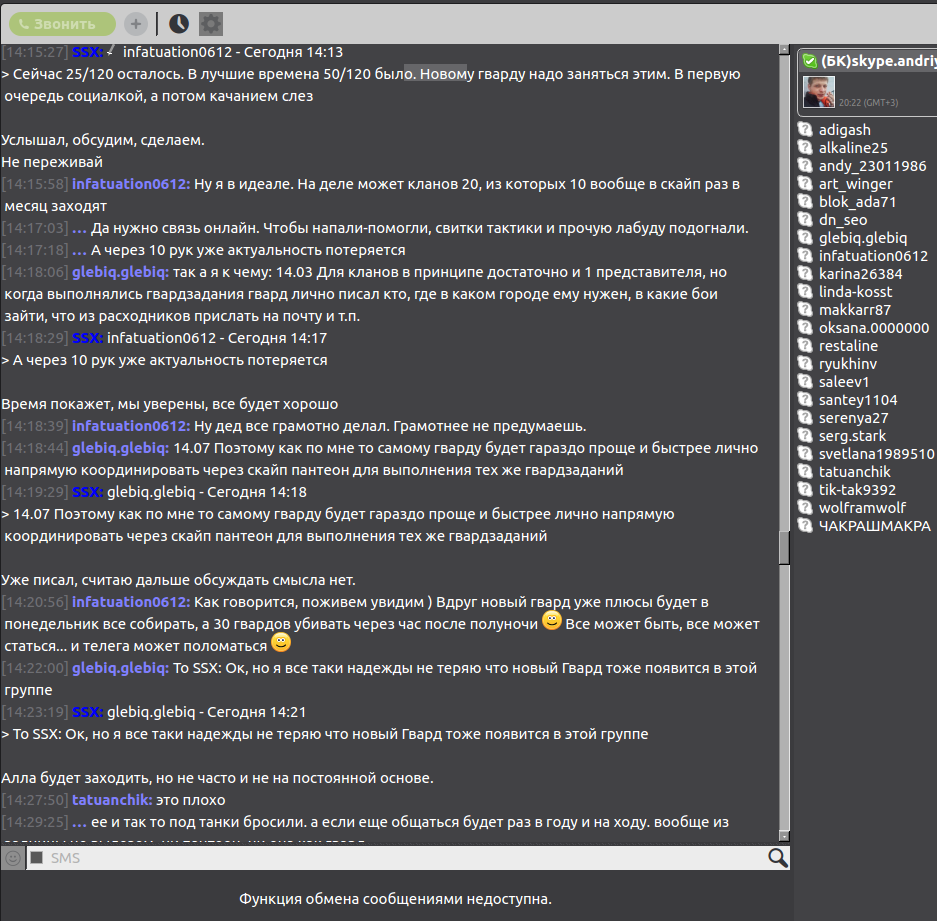The image size is (937, 921).
Task: Select contact glebiq.glebiq in the list
Action: (x=862, y=238)
